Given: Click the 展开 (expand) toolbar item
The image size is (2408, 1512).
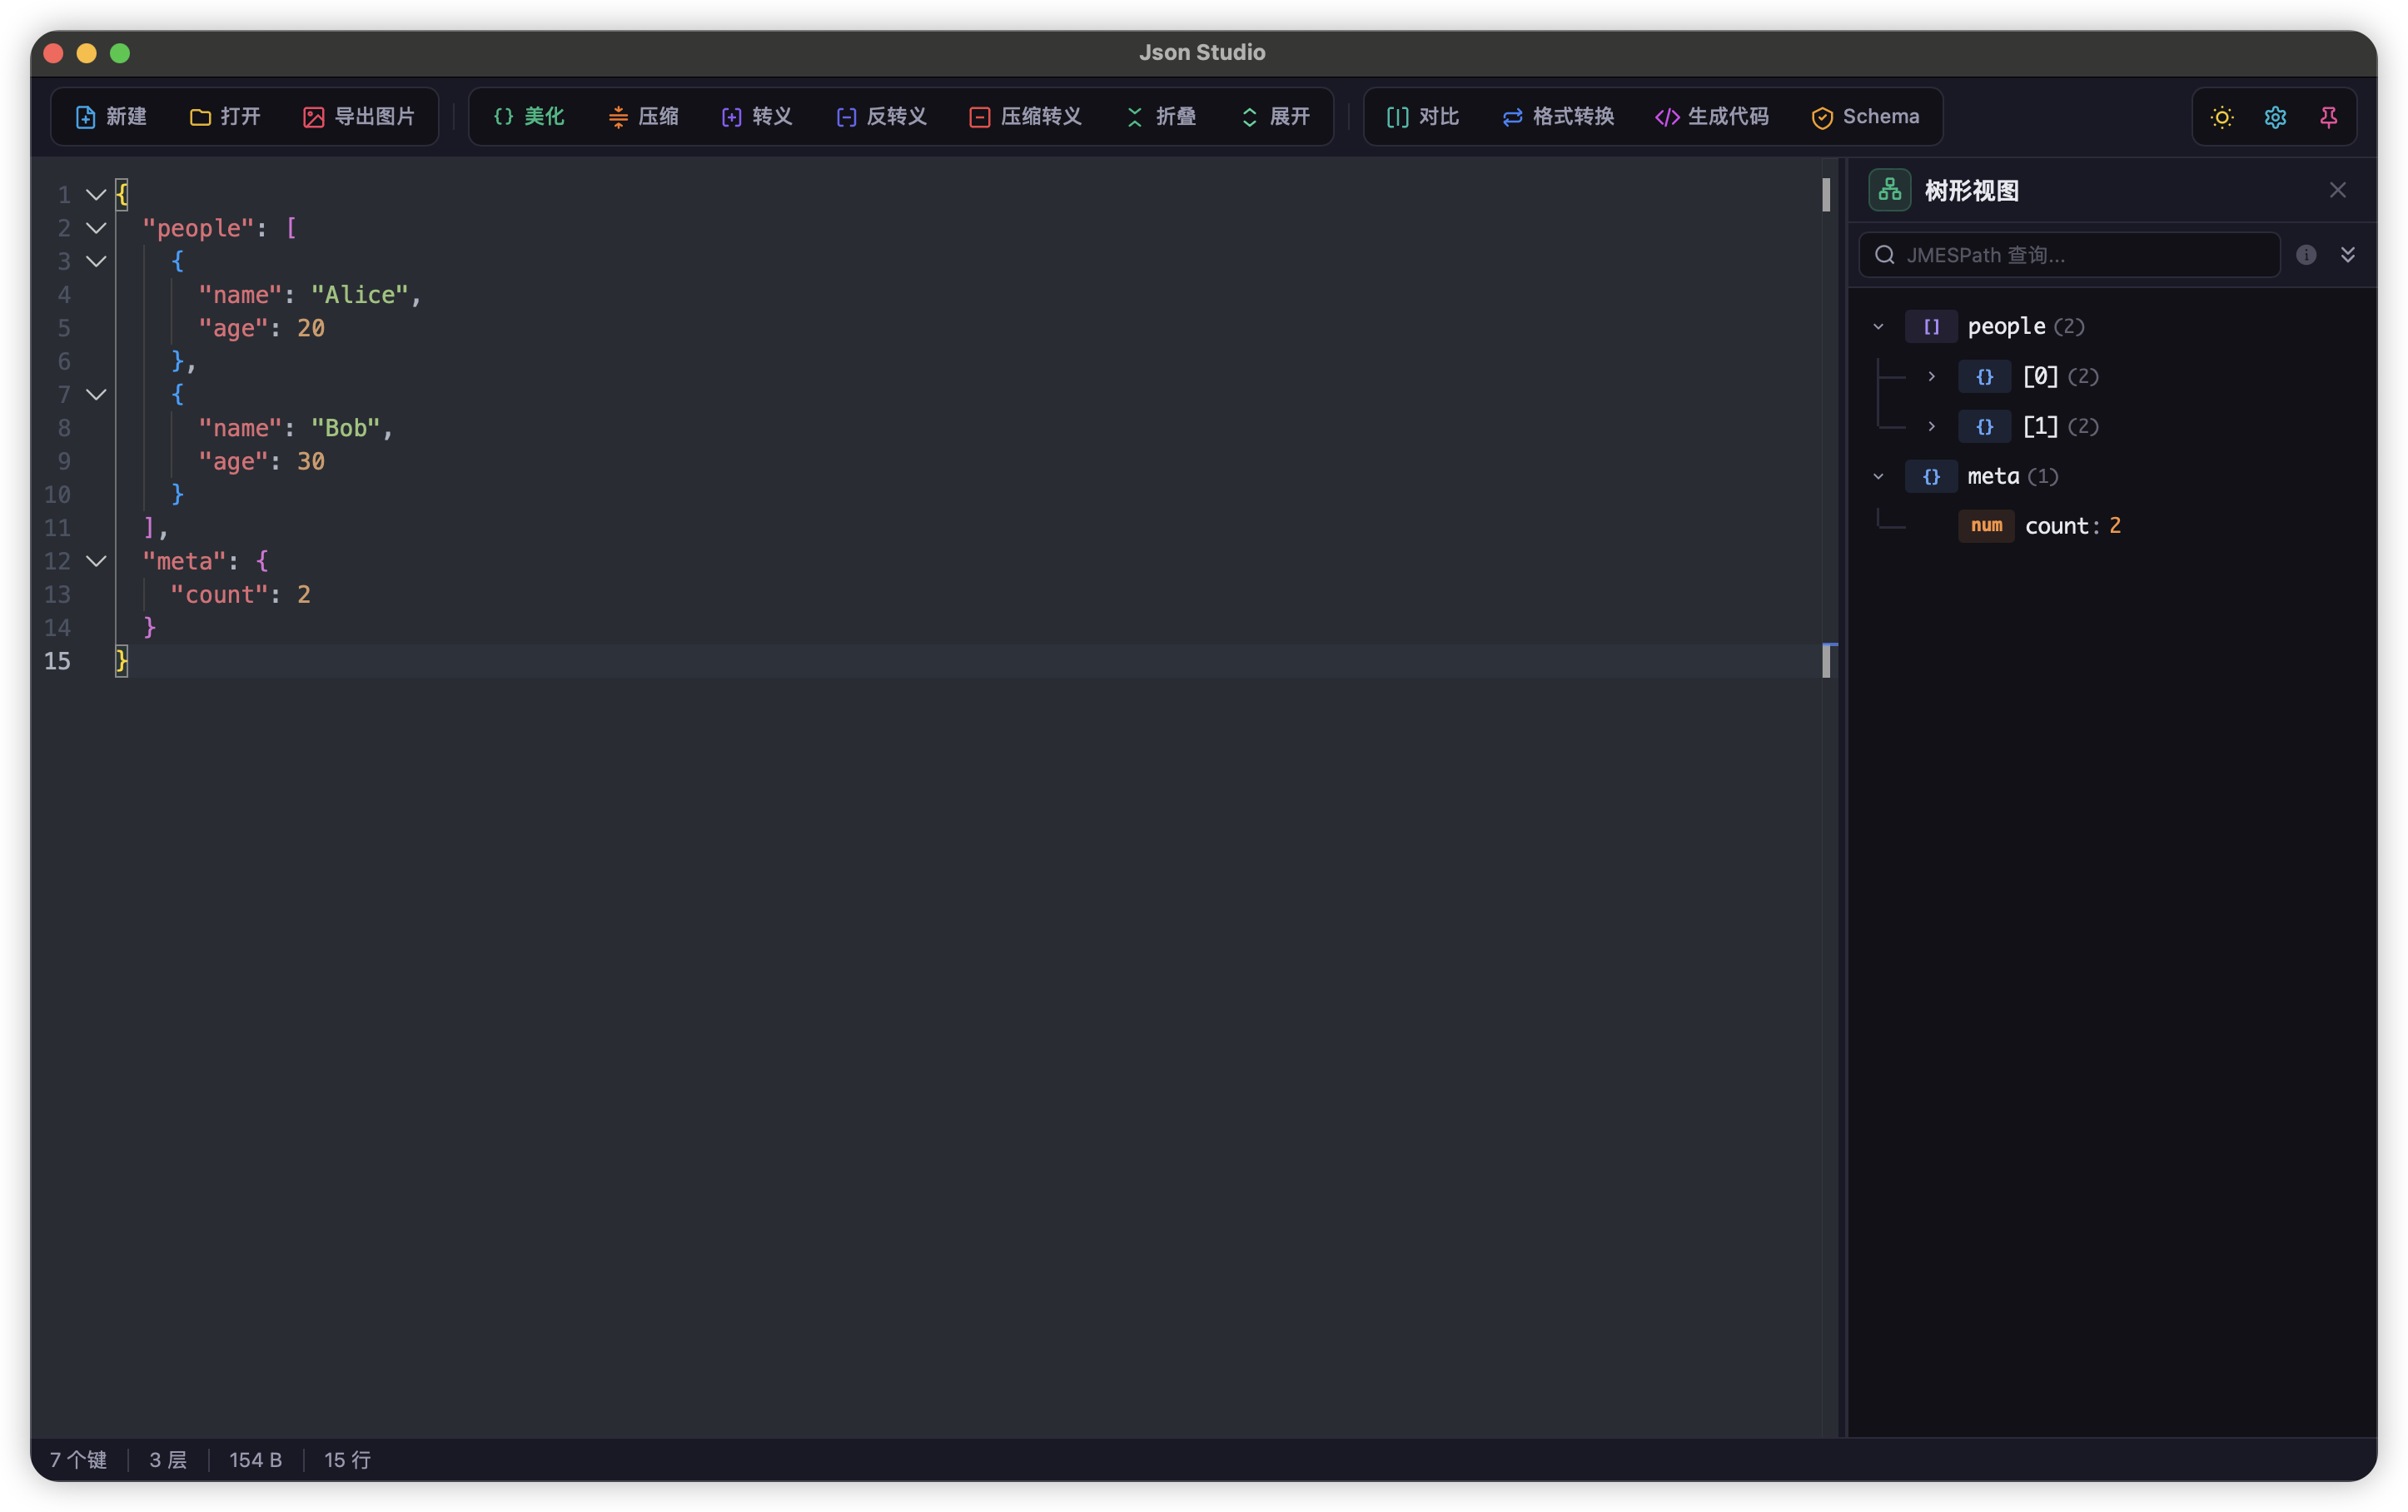Looking at the screenshot, I should click(1275, 116).
